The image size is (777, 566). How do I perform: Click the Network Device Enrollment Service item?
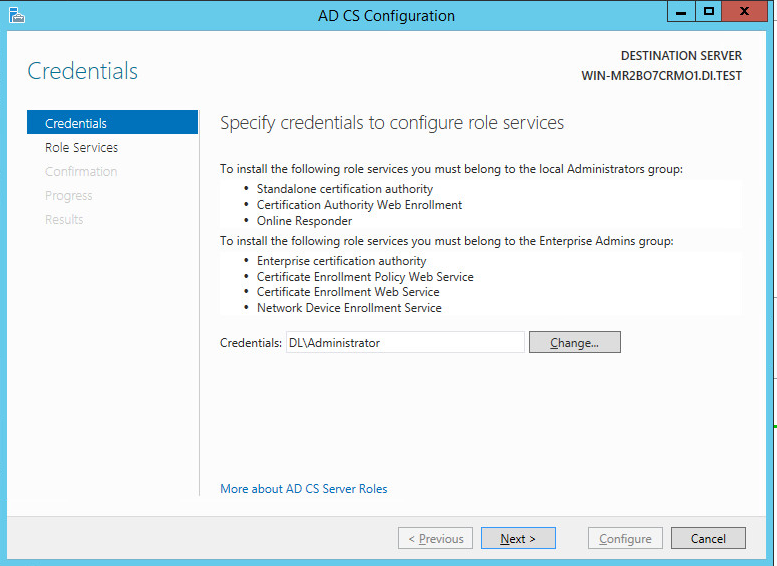click(349, 308)
